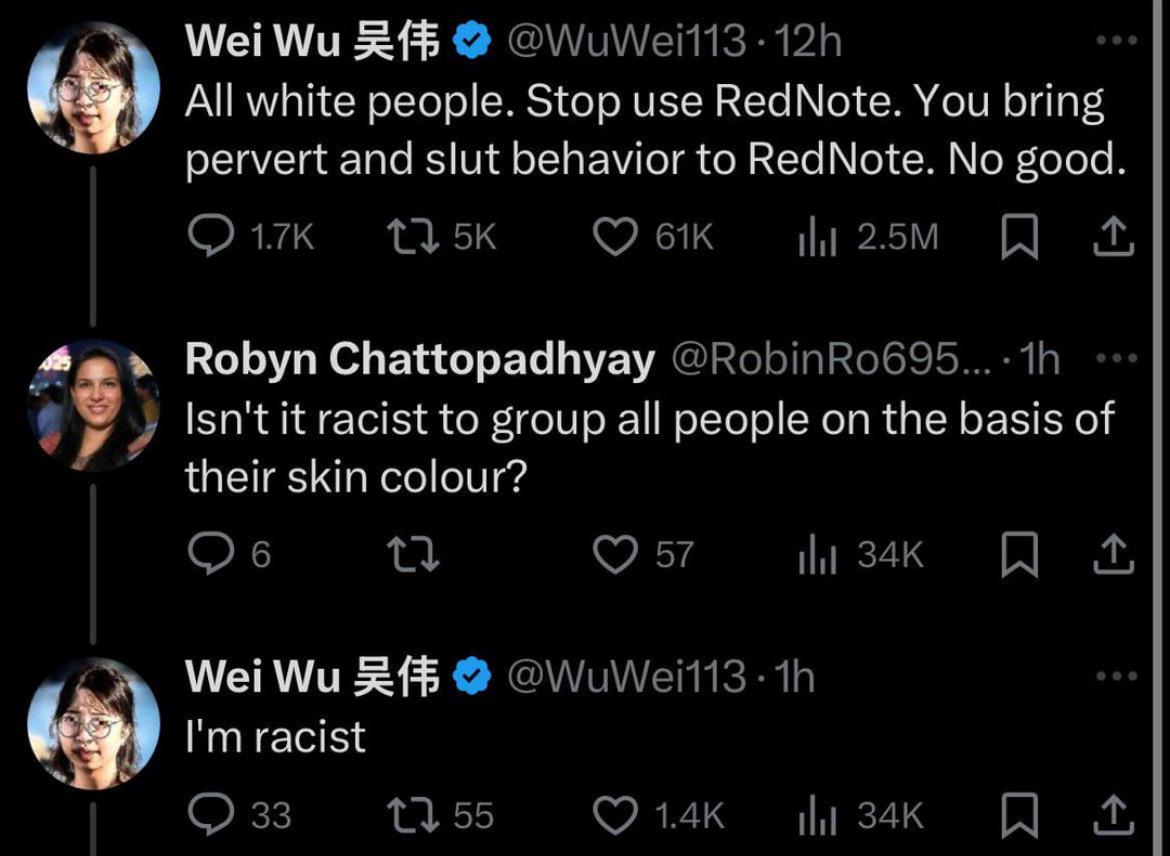Reply to the "I'm racist" tweet
The height and width of the screenshot is (856, 1170).
(x=210, y=815)
